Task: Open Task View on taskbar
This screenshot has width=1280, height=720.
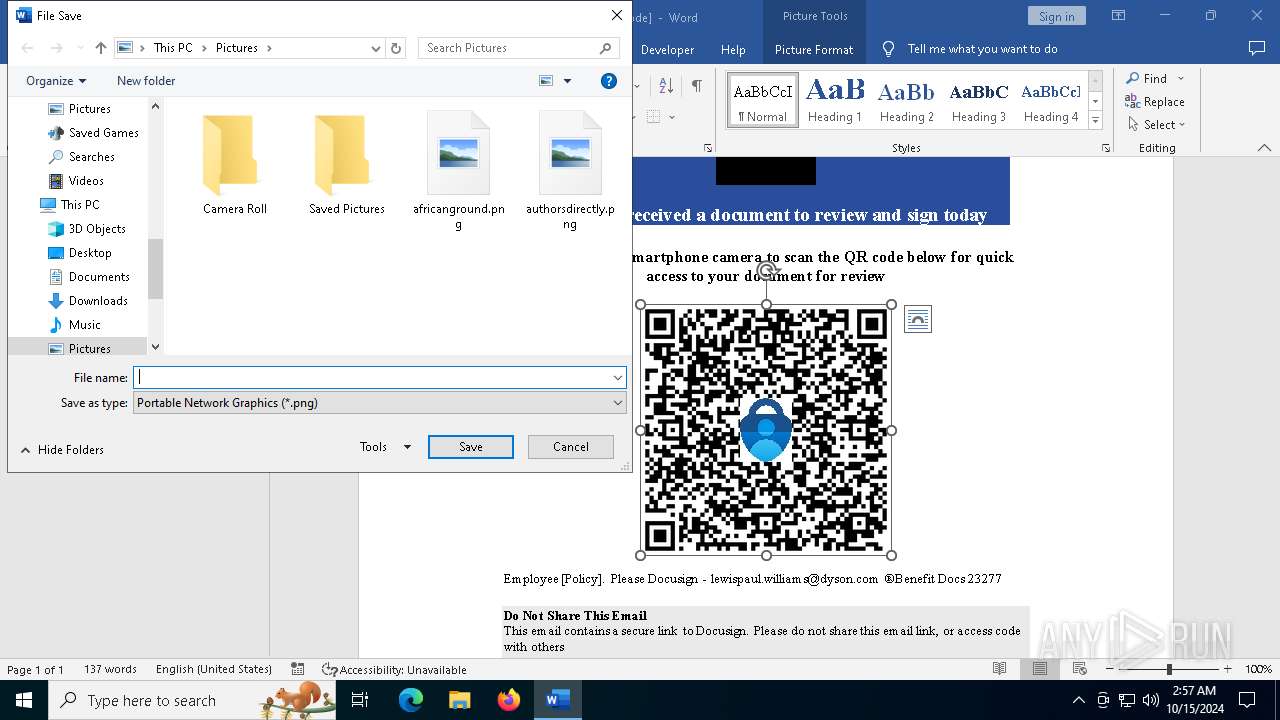Action: [x=360, y=700]
